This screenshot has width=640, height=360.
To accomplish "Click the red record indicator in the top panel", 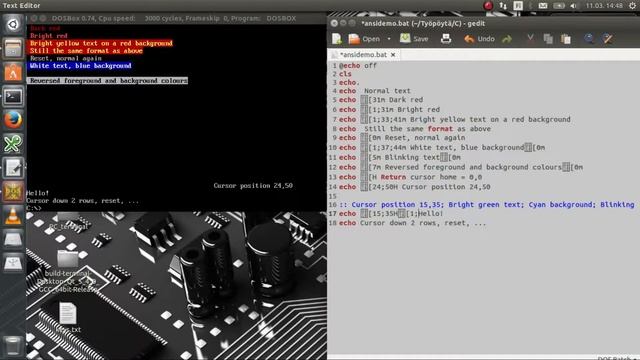I will point(488,6).
